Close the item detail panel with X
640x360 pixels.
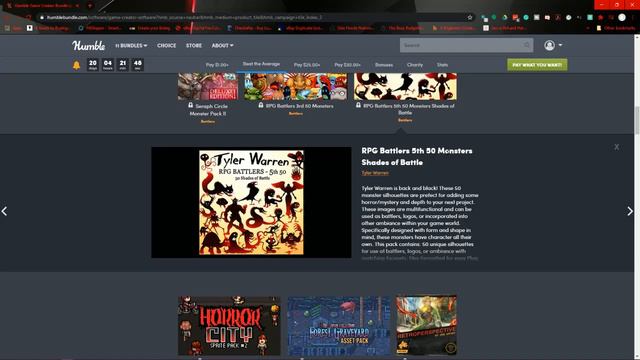point(616,147)
